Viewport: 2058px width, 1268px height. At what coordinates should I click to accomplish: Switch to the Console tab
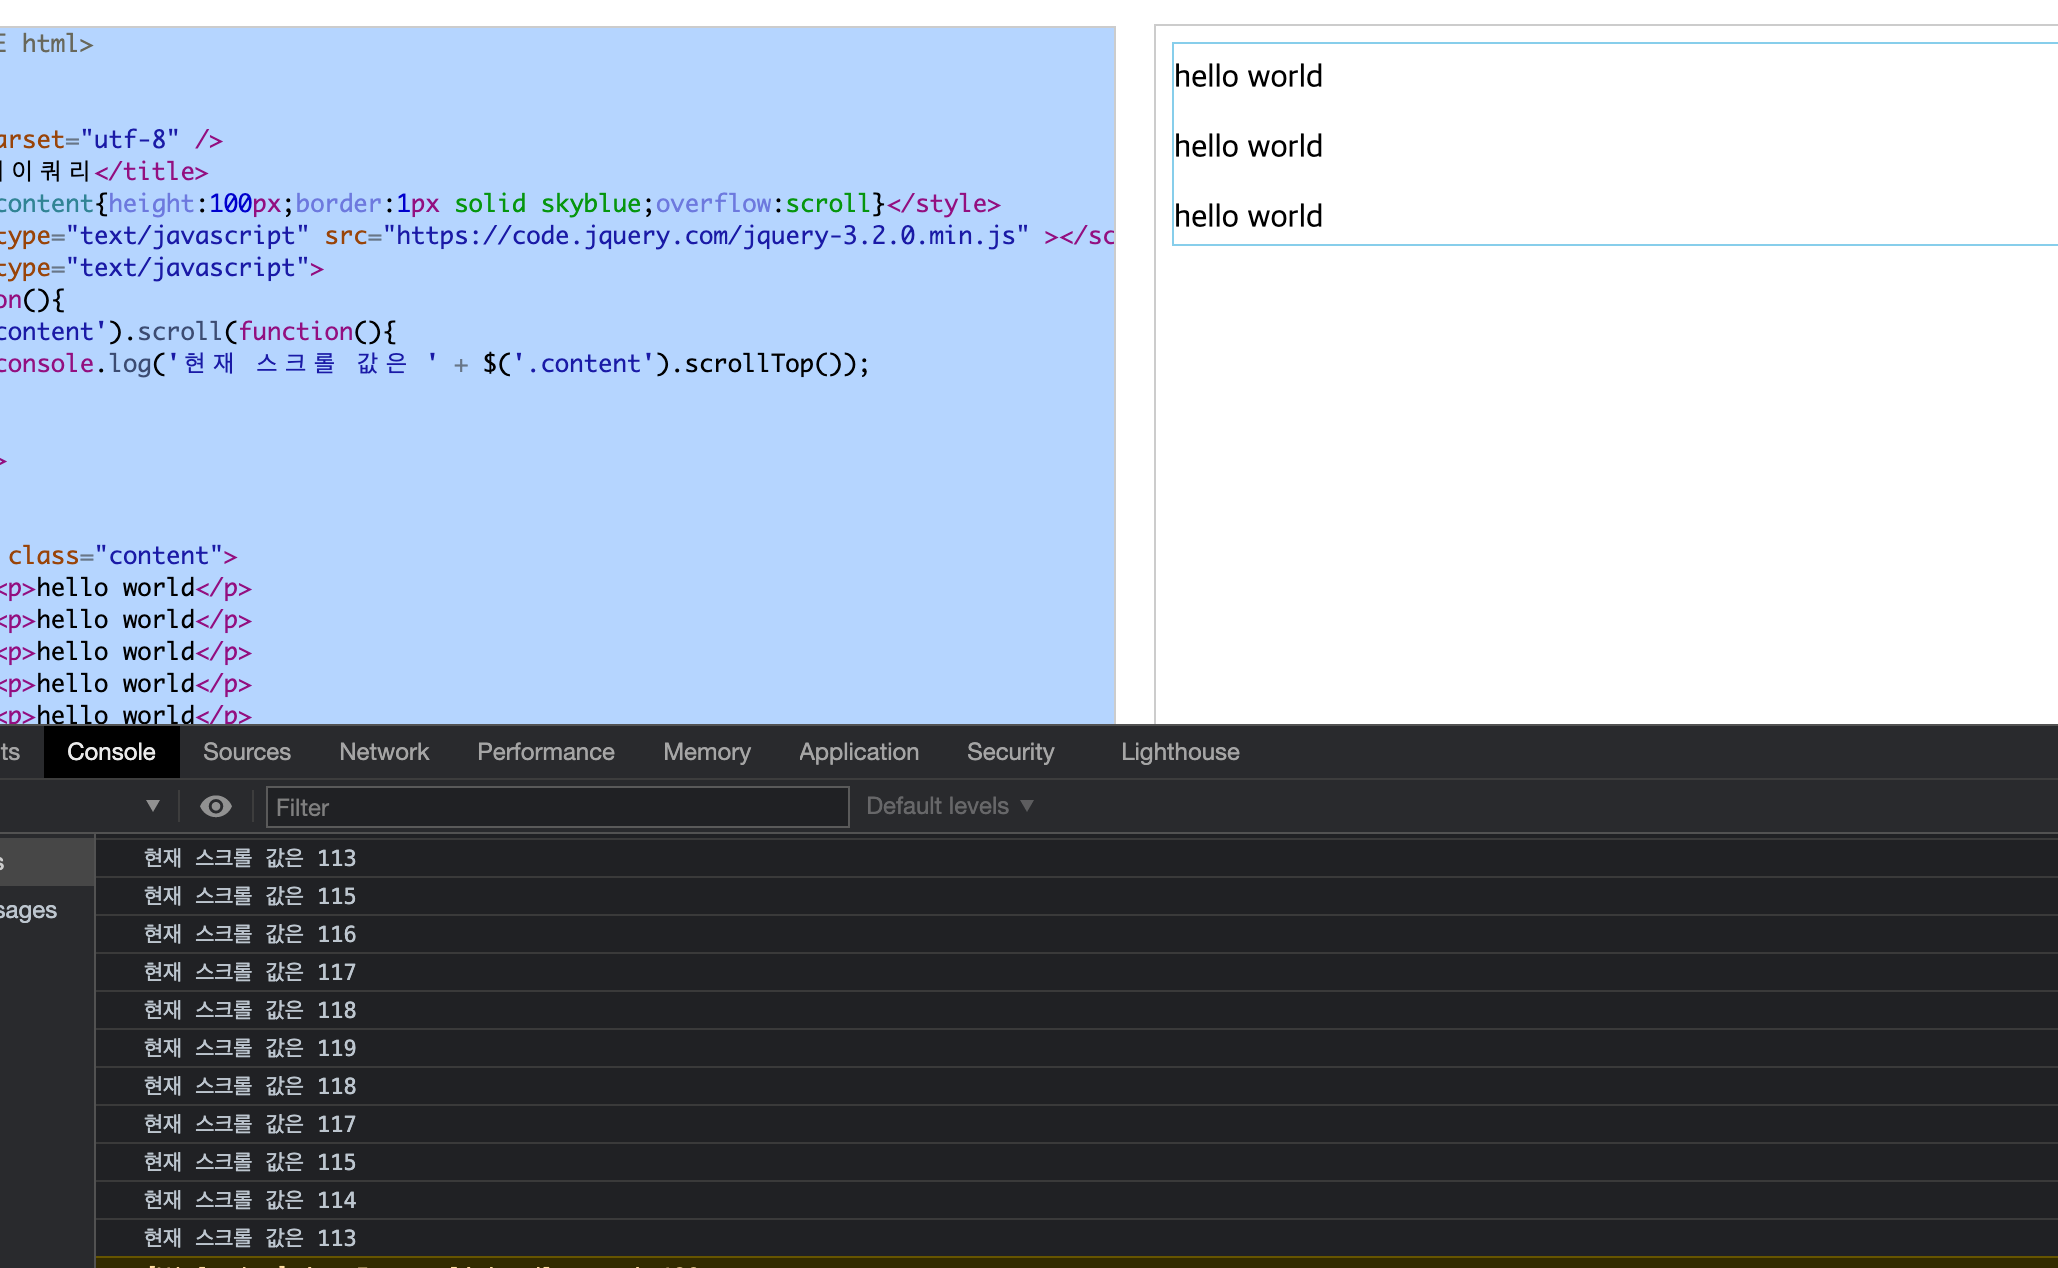click(x=111, y=752)
